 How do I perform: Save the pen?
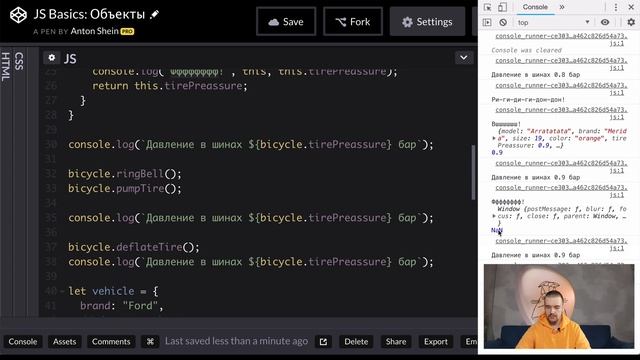tap(286, 22)
